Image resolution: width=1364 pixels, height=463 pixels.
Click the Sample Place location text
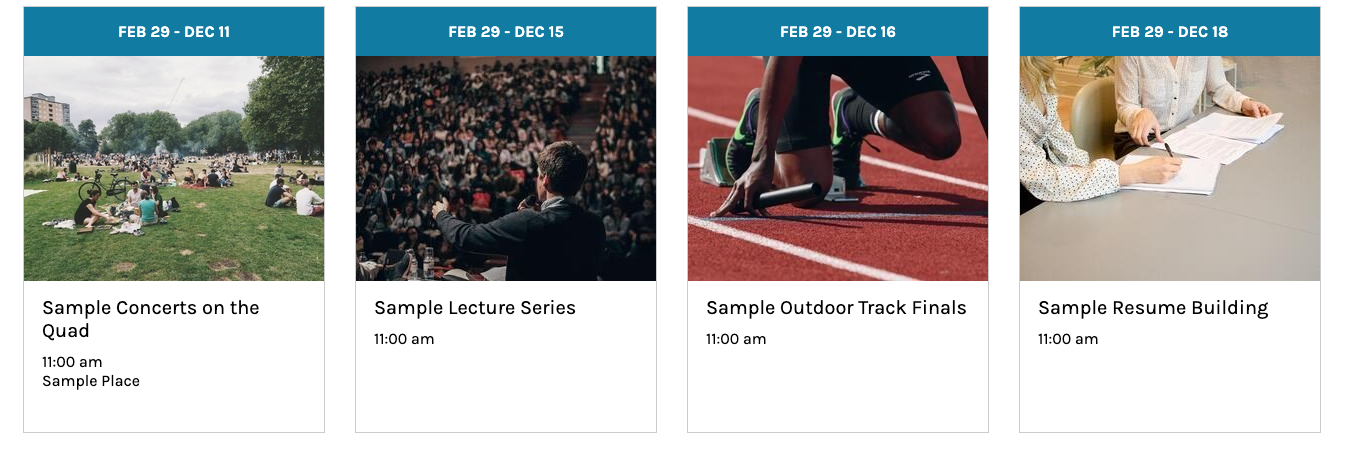pos(91,381)
